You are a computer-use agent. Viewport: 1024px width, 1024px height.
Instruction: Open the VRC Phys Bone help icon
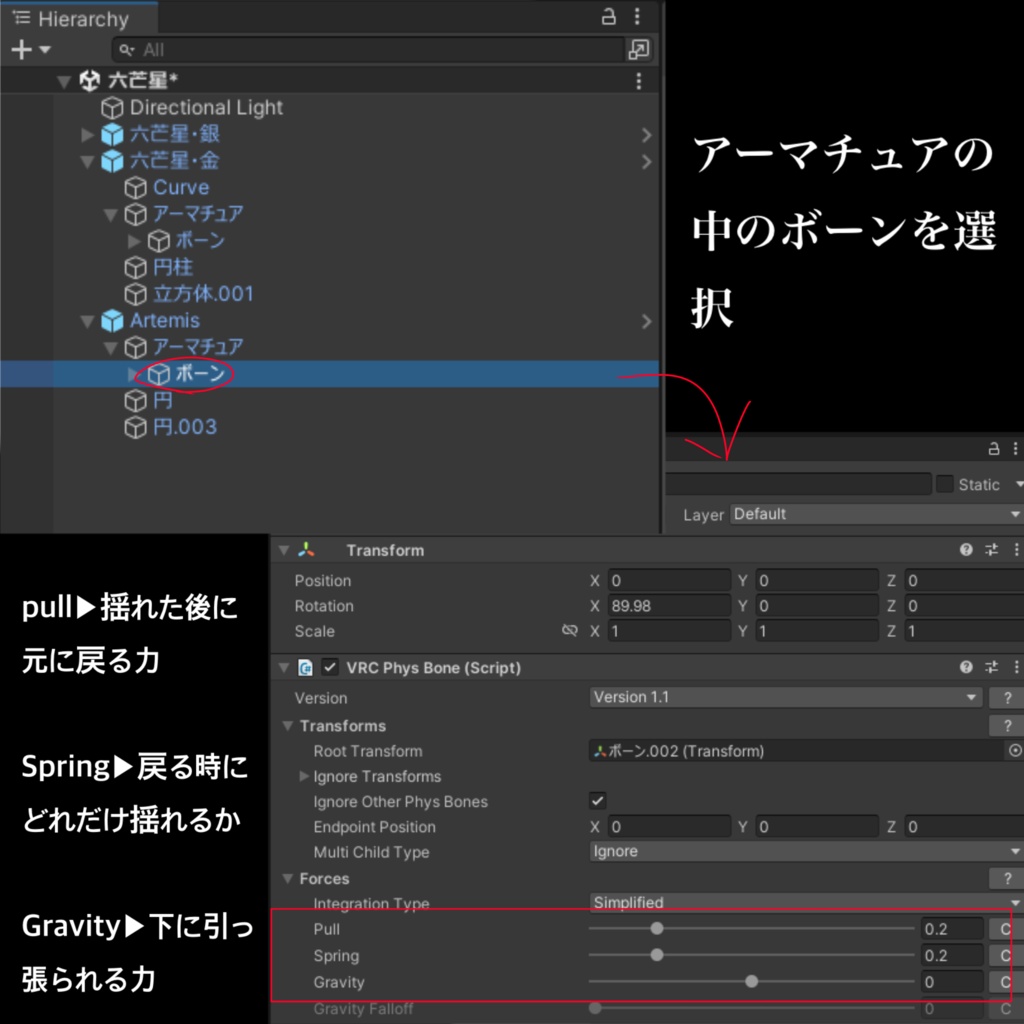coord(966,667)
